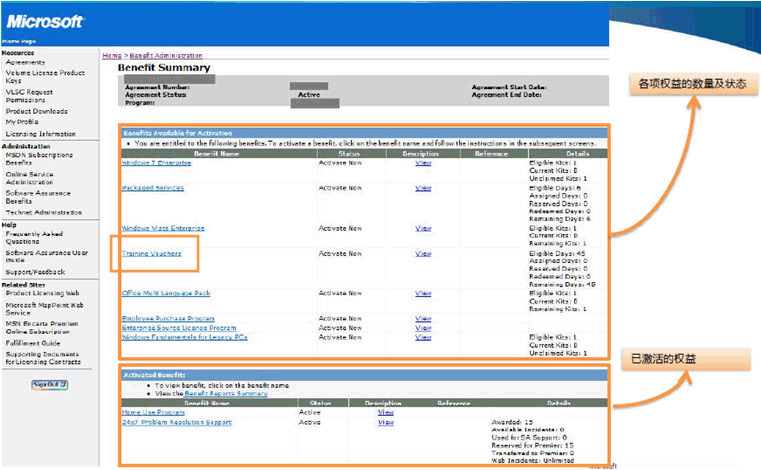761x470 pixels.
Task: Go to VLSC Request Permissions
Action: [x=29, y=96]
